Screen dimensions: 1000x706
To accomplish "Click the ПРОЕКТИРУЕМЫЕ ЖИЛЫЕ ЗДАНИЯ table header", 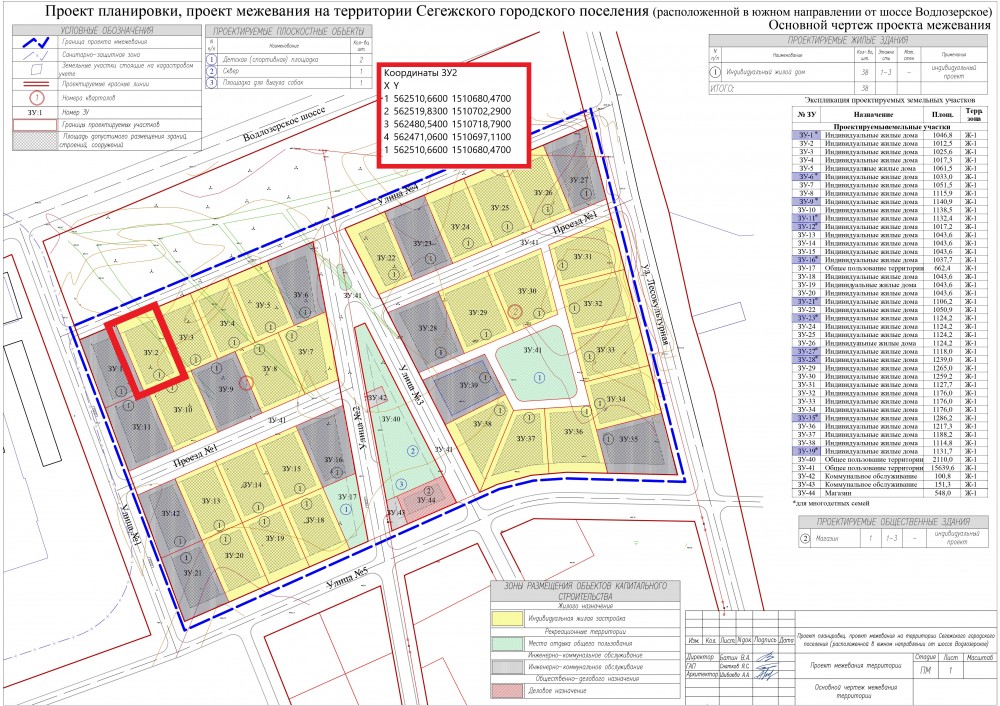I will (x=848, y=40).
